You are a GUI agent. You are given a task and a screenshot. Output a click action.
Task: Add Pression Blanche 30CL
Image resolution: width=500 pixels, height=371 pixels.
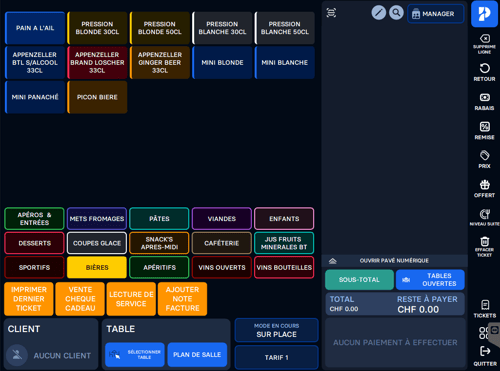222,28
